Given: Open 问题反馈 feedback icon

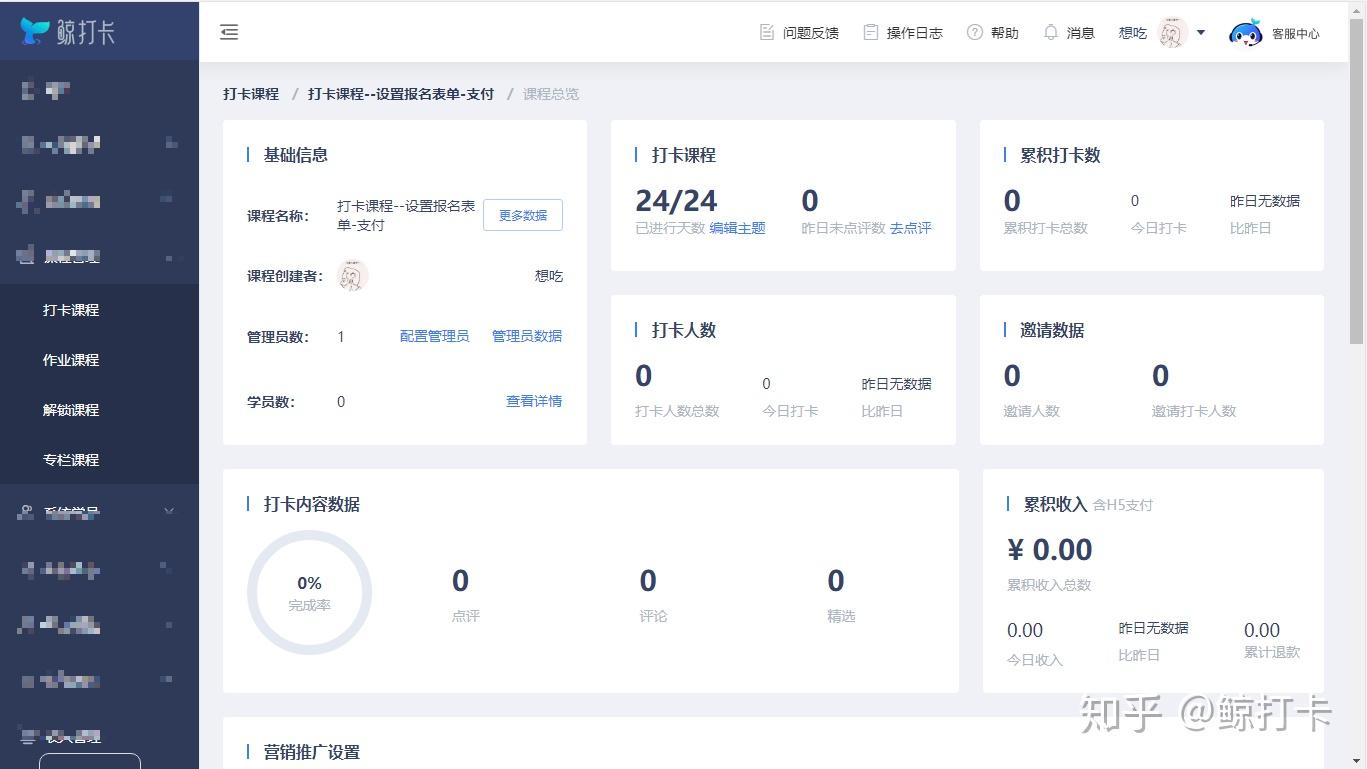Looking at the screenshot, I should 767,33.
